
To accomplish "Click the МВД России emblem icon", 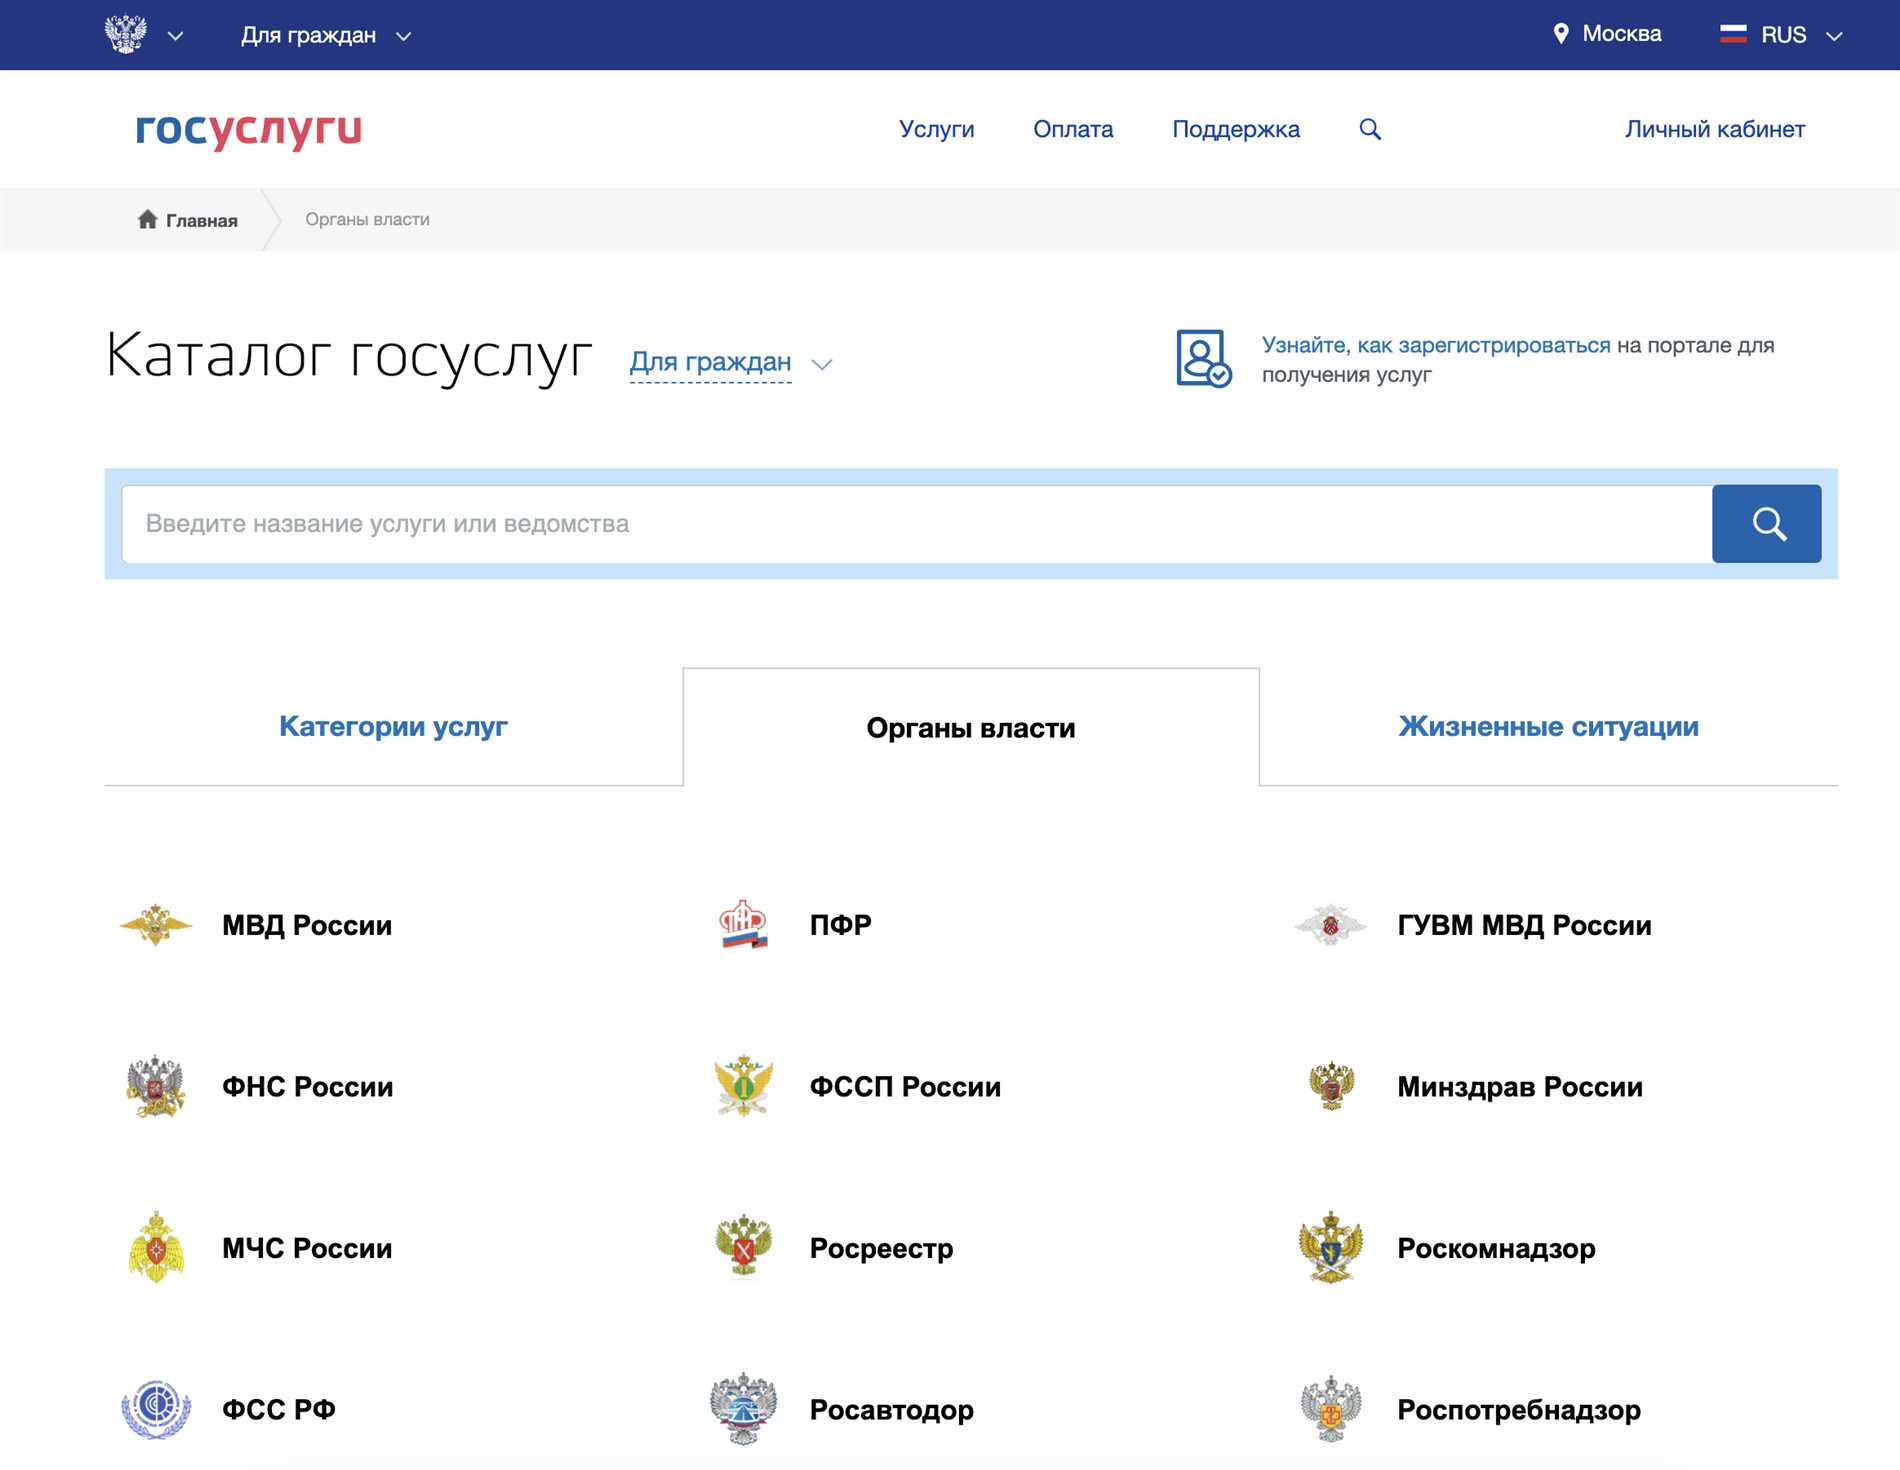I will [x=156, y=925].
